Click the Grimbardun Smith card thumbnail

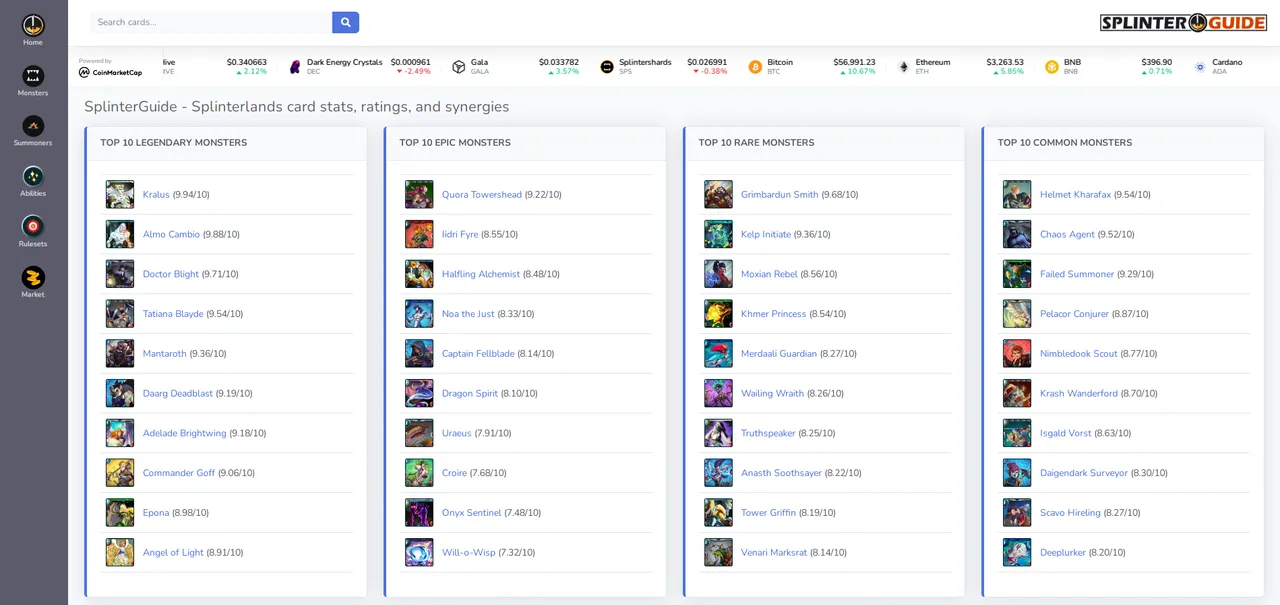pyautogui.click(x=718, y=195)
